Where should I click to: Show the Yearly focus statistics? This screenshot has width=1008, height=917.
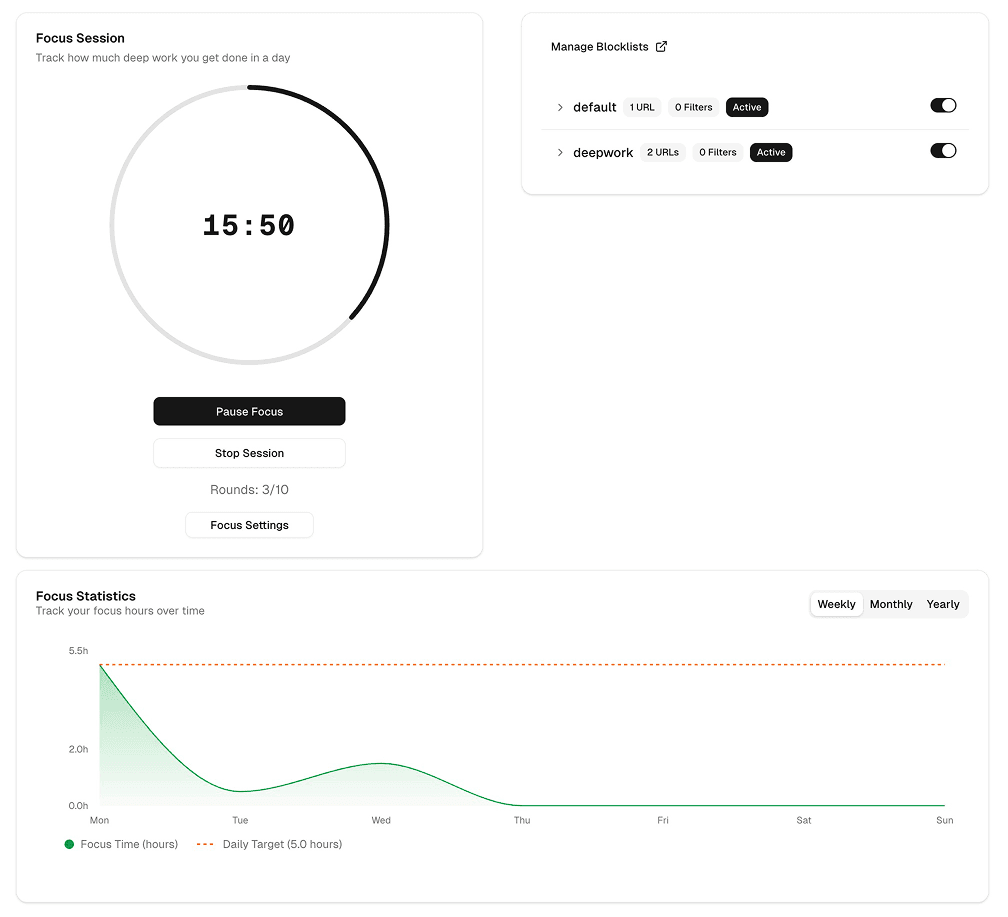[x=943, y=604]
